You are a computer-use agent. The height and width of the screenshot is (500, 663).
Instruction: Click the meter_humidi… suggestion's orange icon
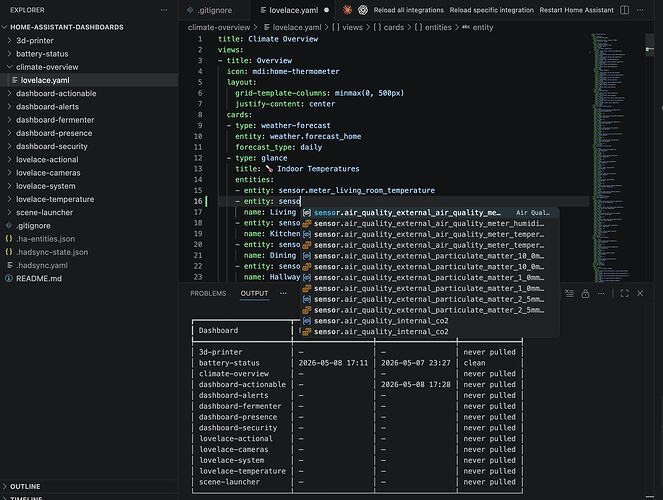(307, 224)
